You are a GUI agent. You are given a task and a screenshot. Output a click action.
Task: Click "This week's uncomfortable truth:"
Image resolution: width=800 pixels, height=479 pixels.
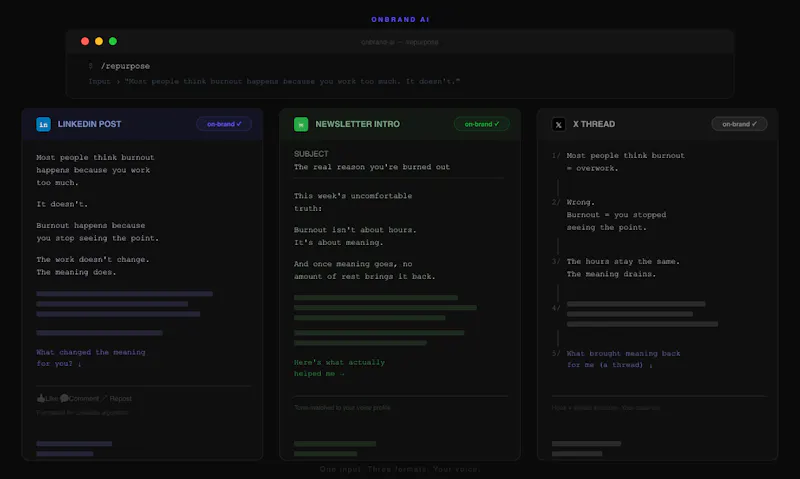coord(353,202)
